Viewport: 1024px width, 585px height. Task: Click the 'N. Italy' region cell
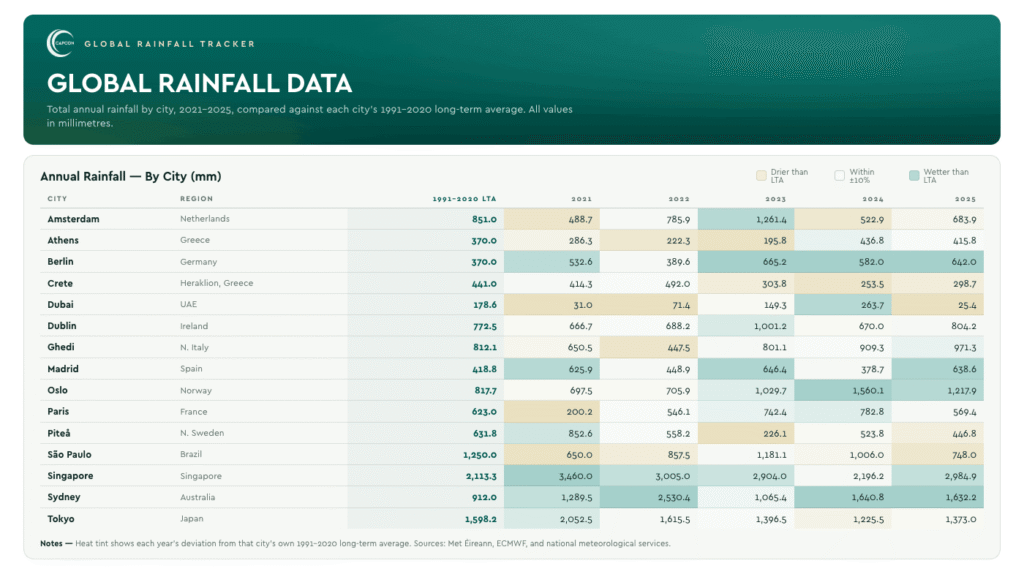pyautogui.click(x=195, y=347)
